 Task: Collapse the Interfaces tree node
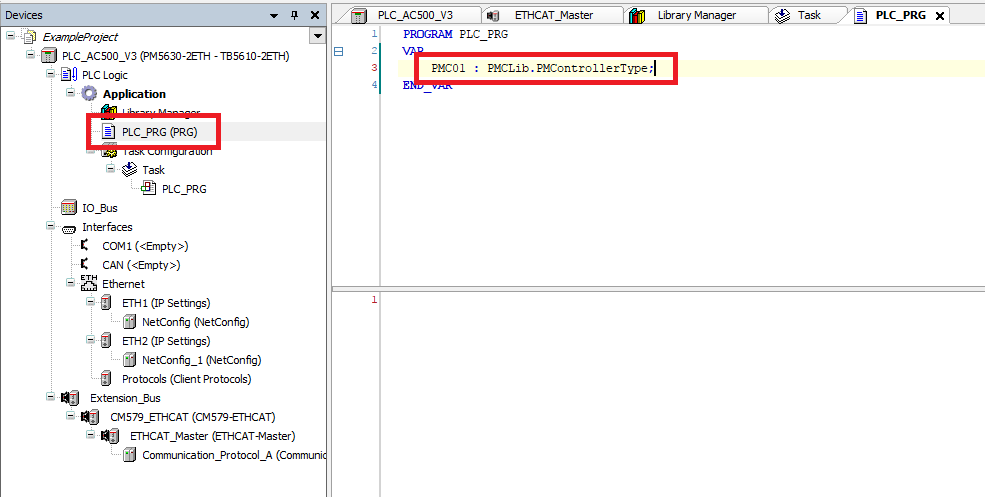point(51,227)
